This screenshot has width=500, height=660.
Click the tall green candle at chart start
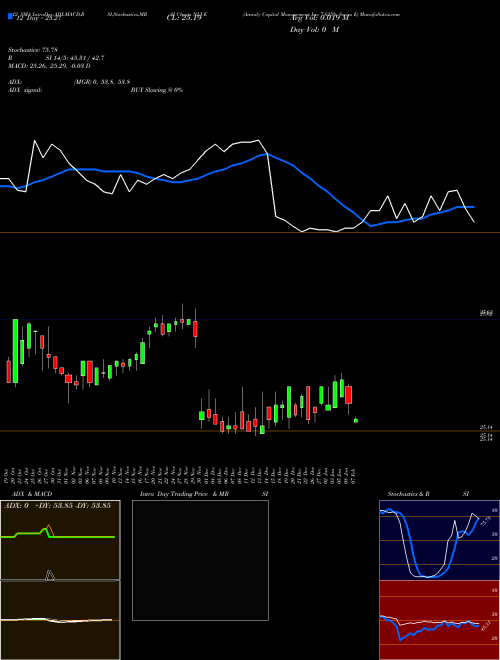pyautogui.click(x=16, y=351)
